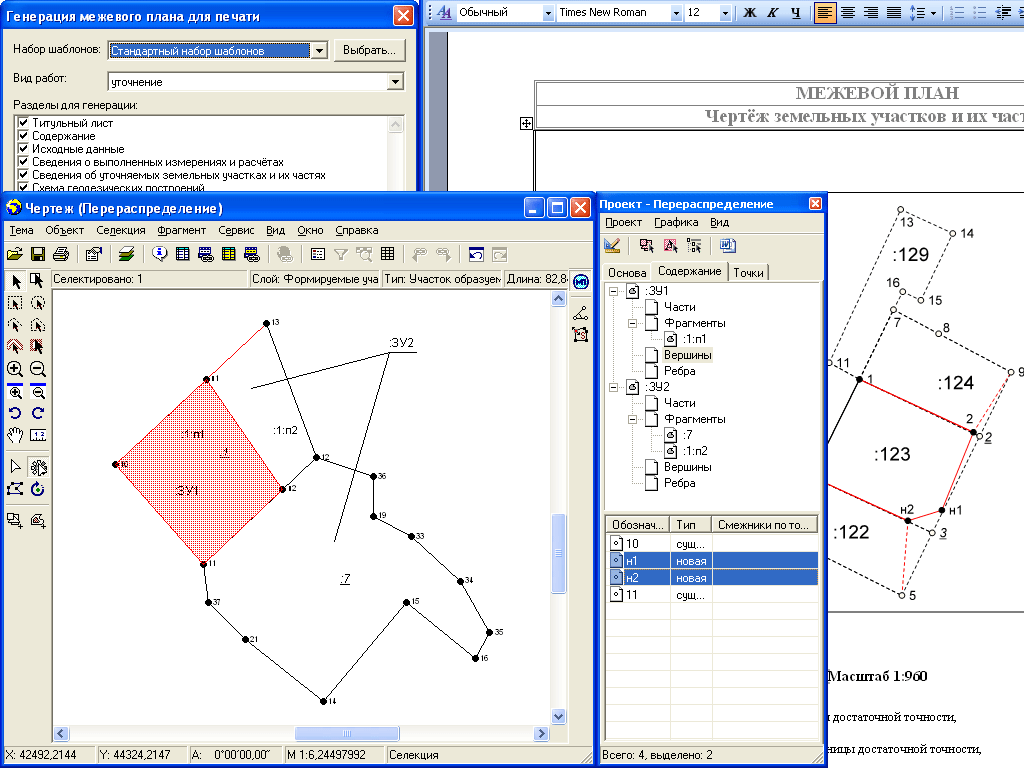Screen dimensions: 1024x768
Task: Open the 'Селекция' menu
Action: pyautogui.click(x=121, y=230)
